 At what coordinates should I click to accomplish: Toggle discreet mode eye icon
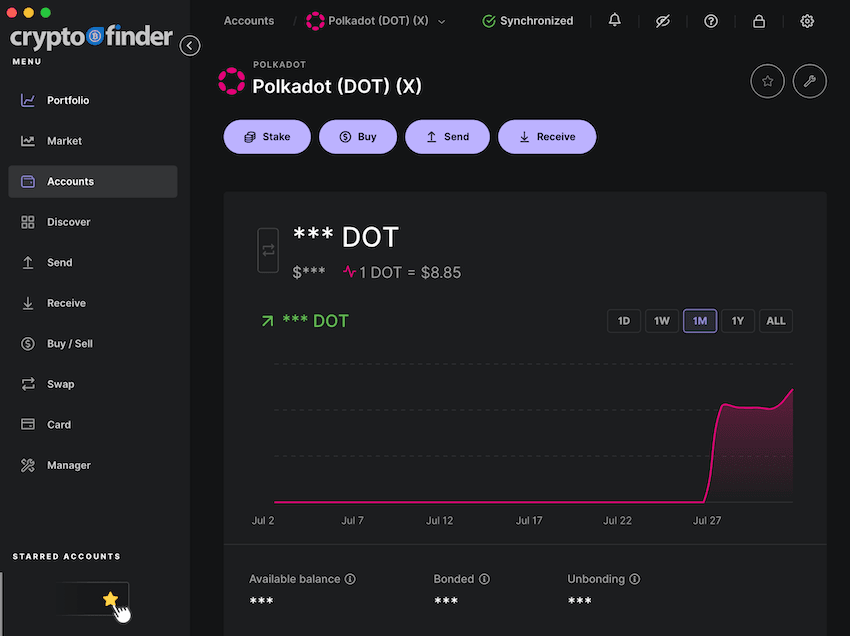point(662,21)
